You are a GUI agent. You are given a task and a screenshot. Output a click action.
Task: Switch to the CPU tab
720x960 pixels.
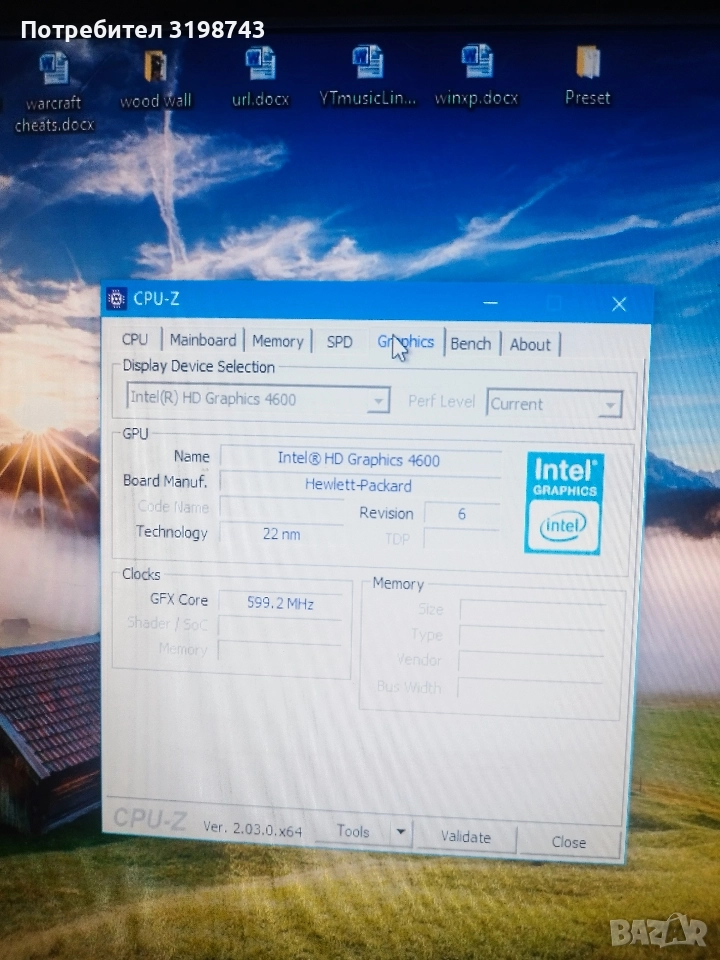[135, 340]
